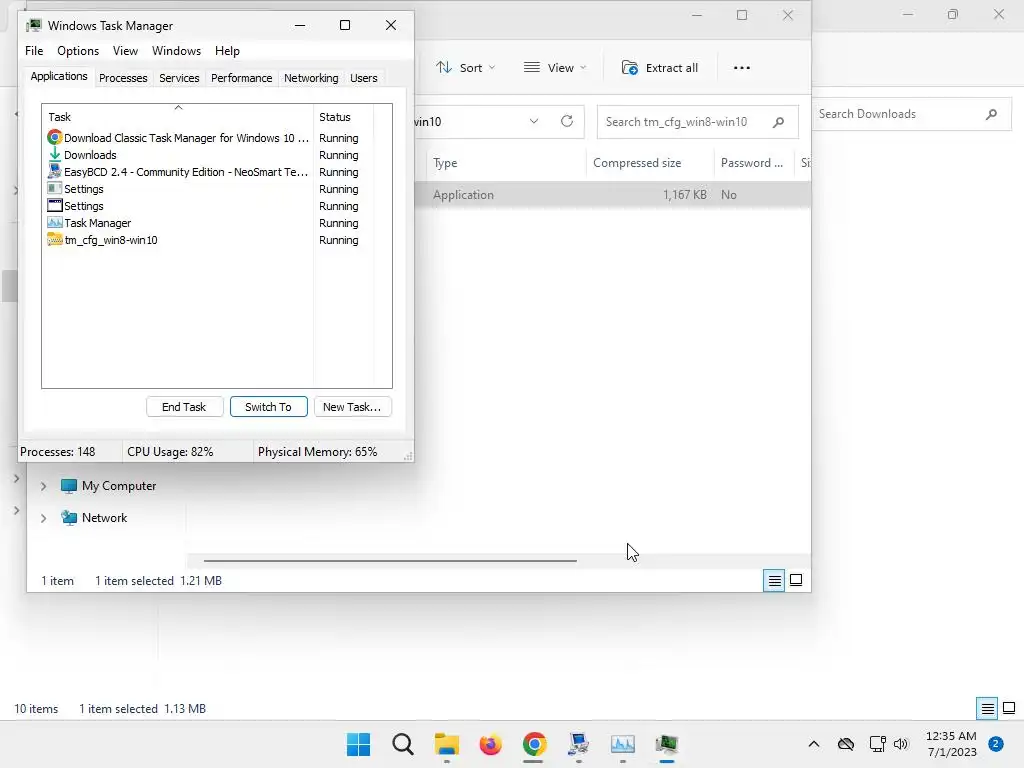
Task: Click the magnifier icon in the tm_cfg_win8-win10 search box
Action: click(778, 122)
